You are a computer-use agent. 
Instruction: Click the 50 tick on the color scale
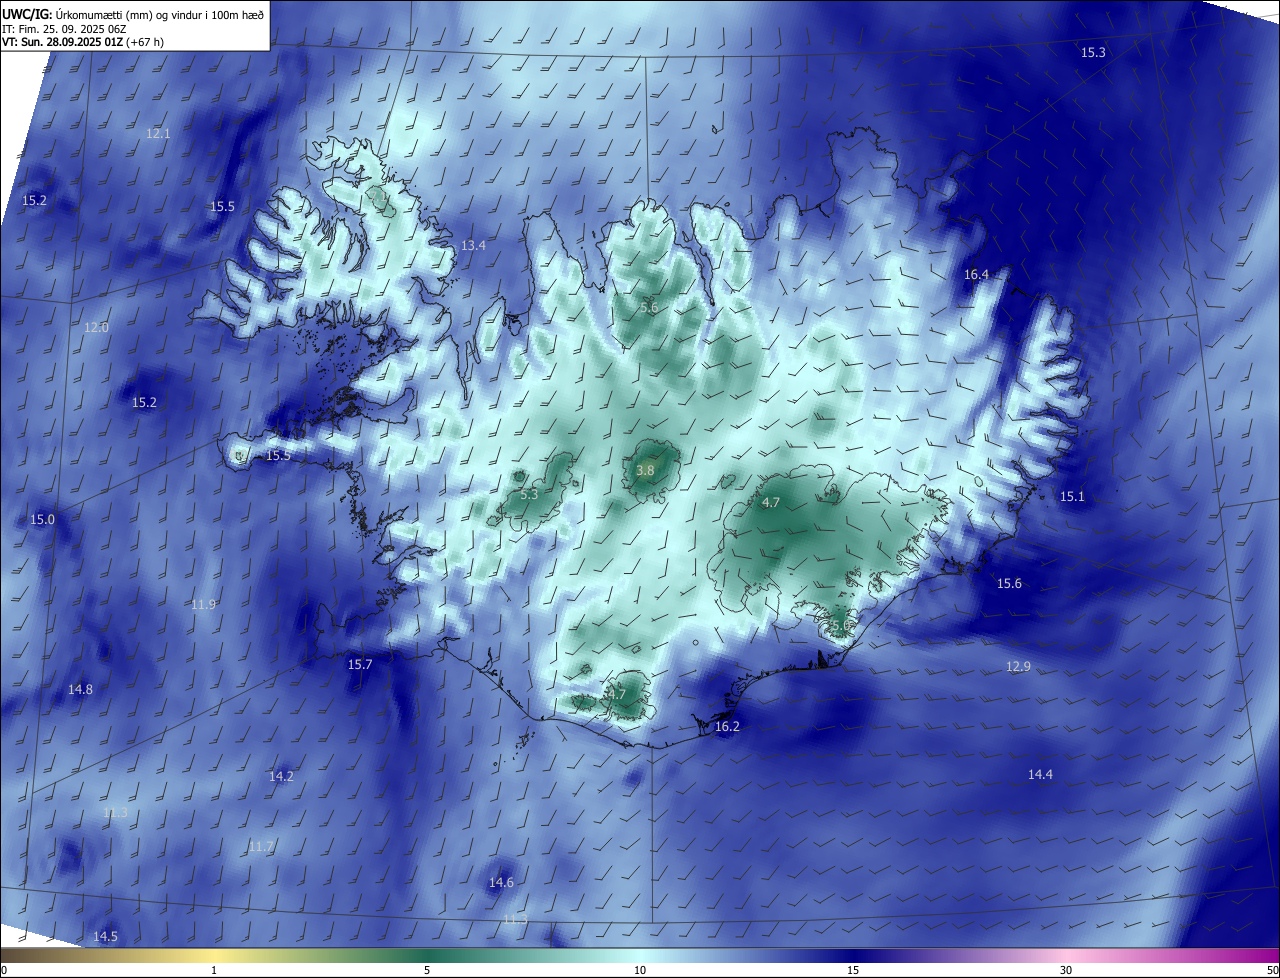pos(1272,970)
